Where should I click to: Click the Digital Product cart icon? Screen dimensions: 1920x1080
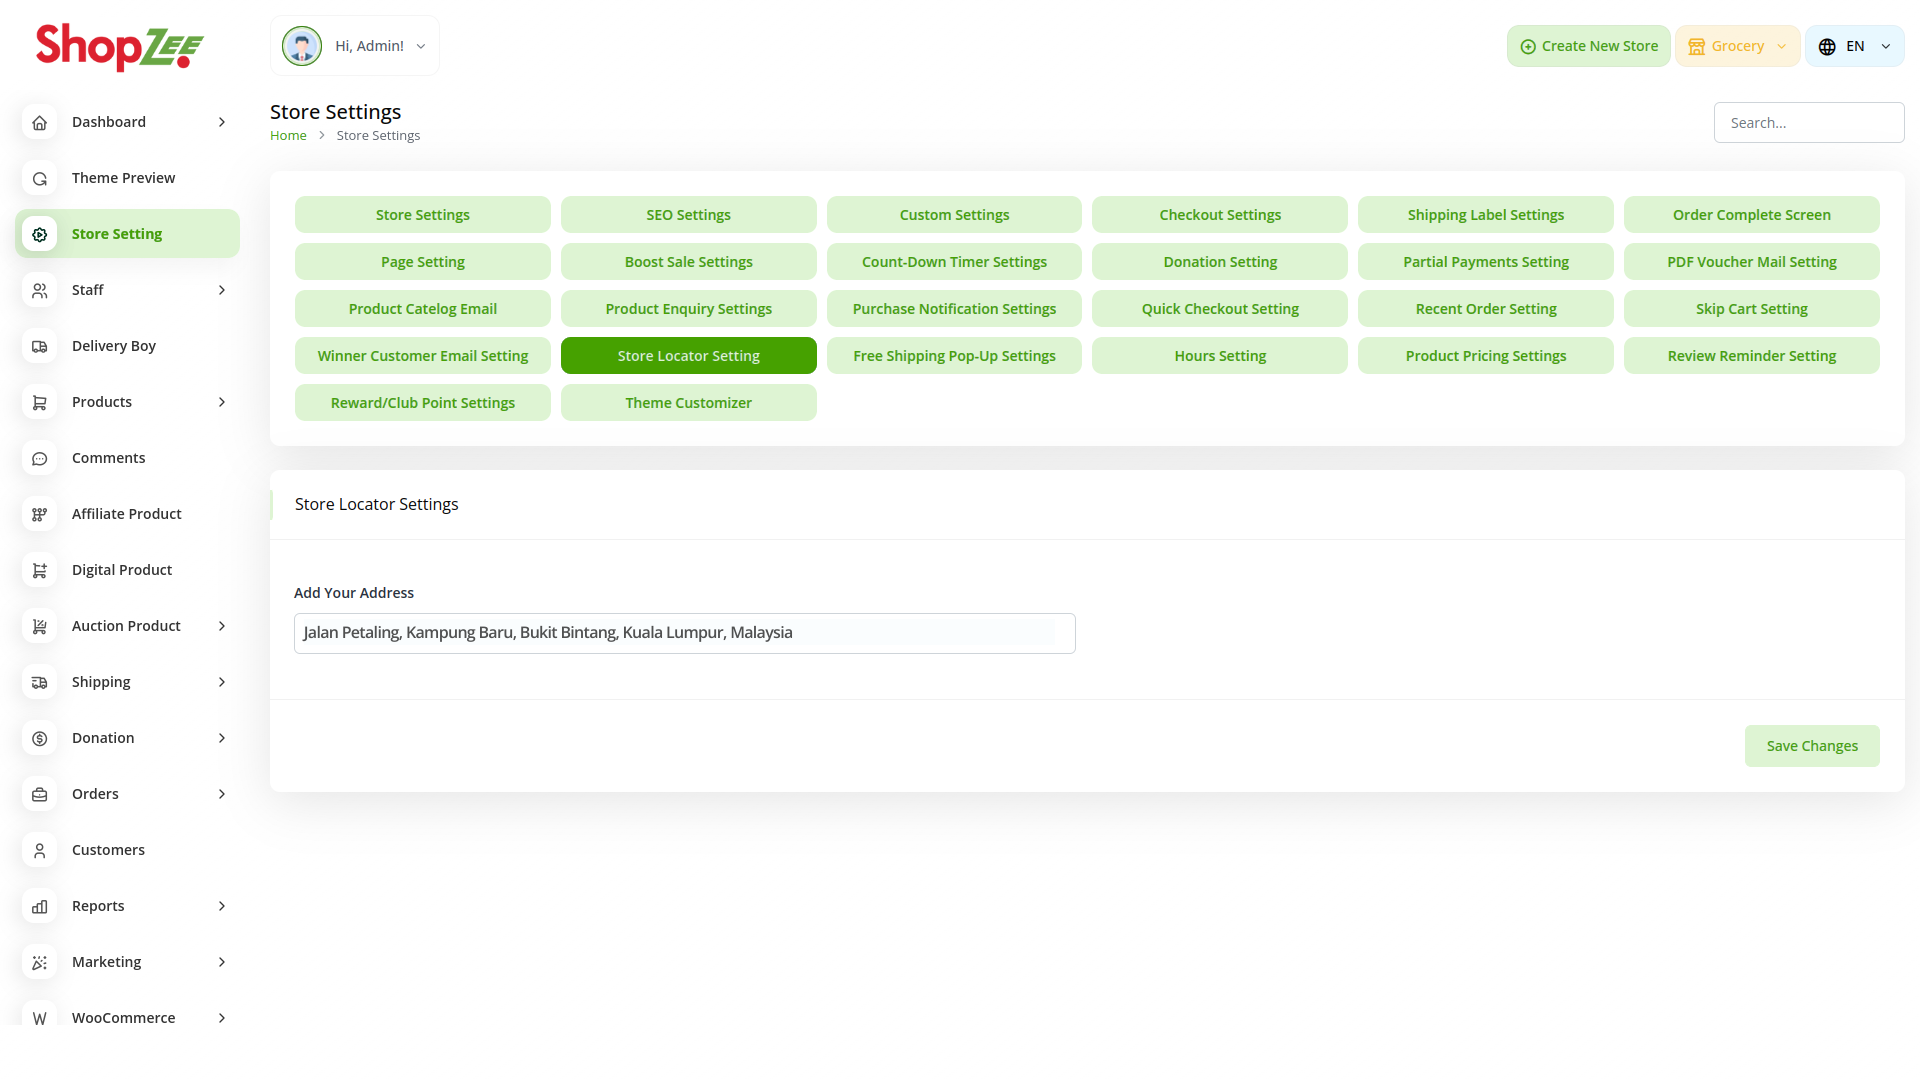click(x=39, y=570)
